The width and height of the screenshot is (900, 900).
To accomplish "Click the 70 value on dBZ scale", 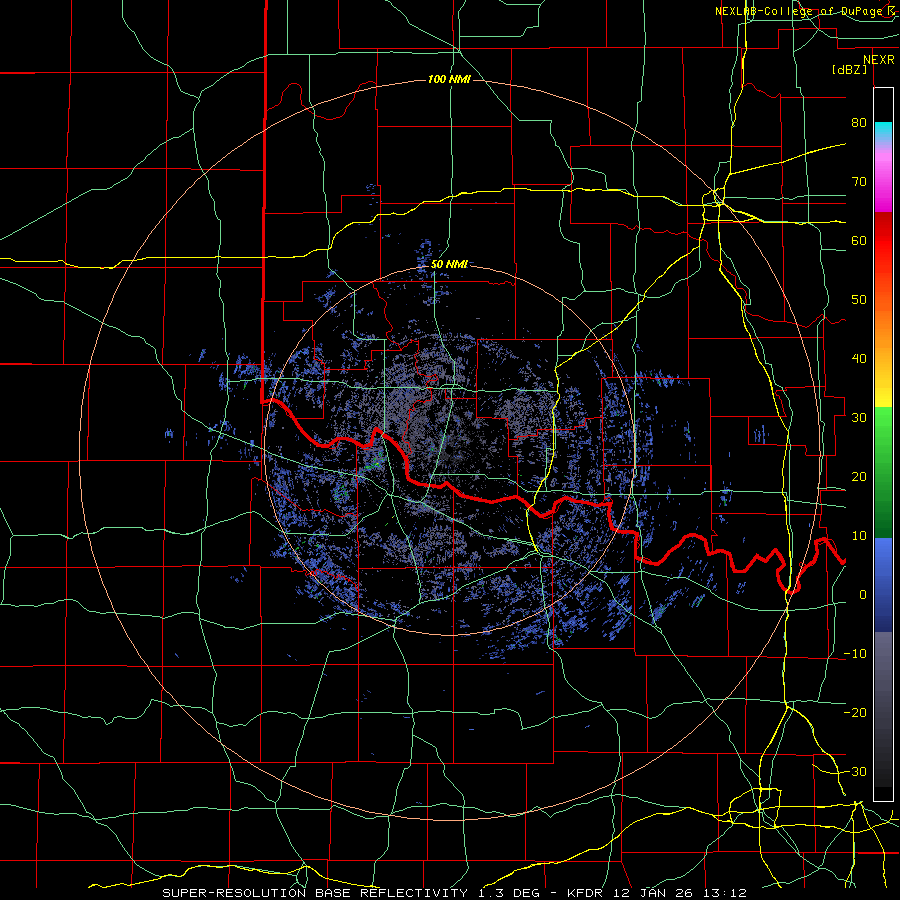I will point(859,181).
